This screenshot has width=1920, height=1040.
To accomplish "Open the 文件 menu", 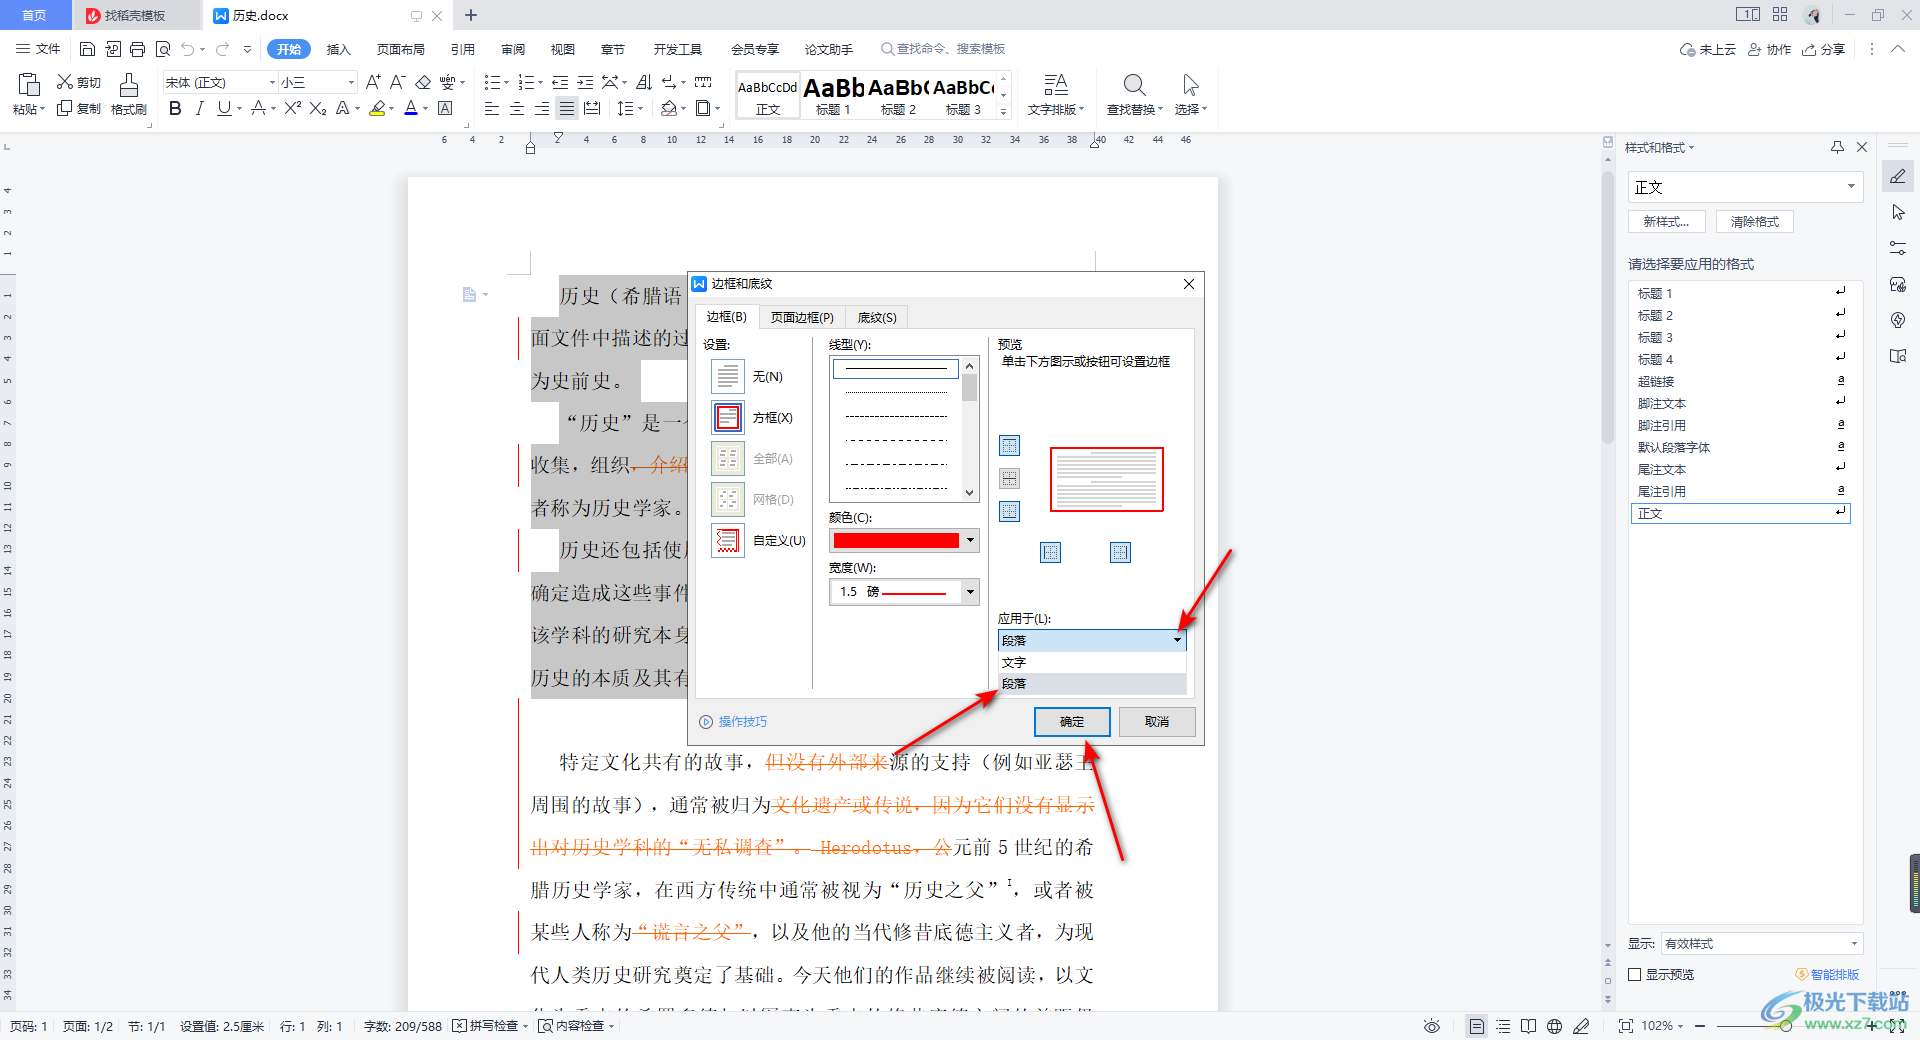I will [x=38, y=49].
